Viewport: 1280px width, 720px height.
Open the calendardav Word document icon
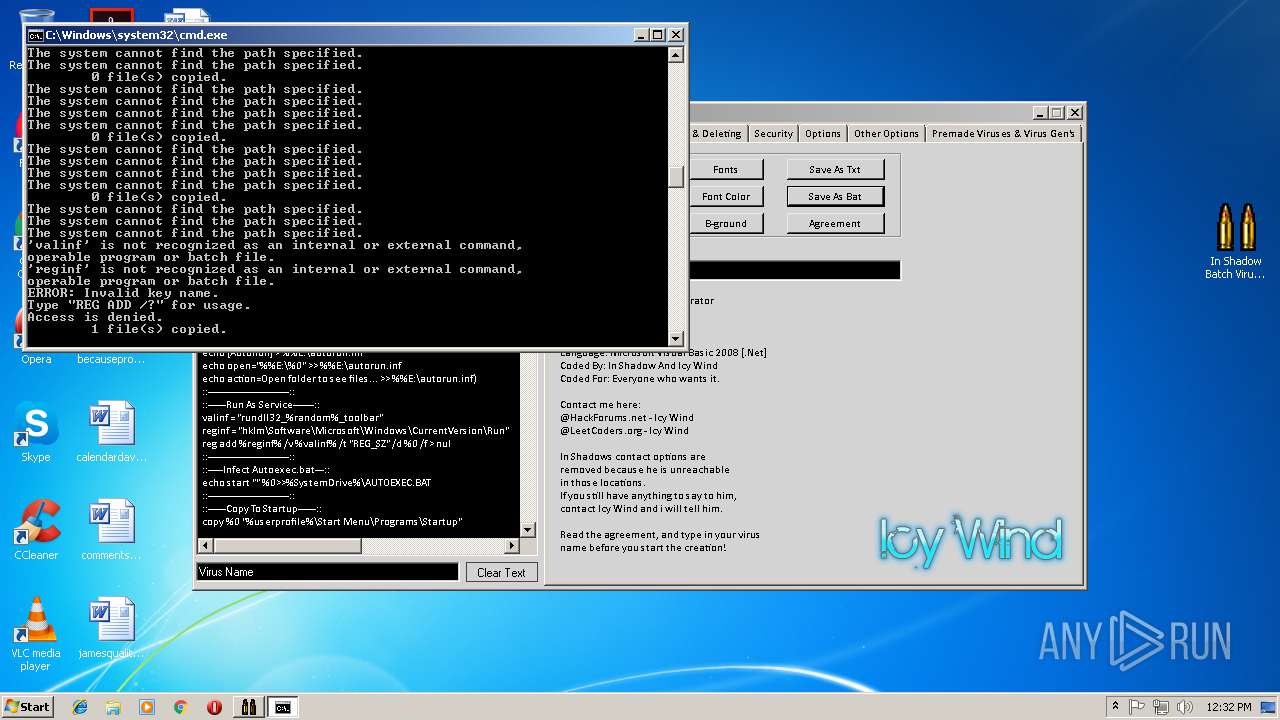click(111, 433)
